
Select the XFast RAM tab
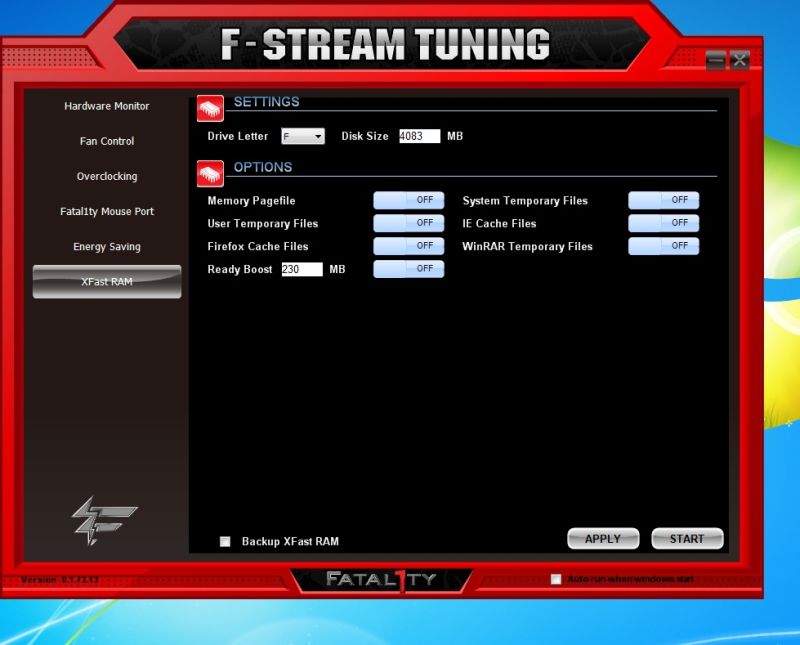107,282
